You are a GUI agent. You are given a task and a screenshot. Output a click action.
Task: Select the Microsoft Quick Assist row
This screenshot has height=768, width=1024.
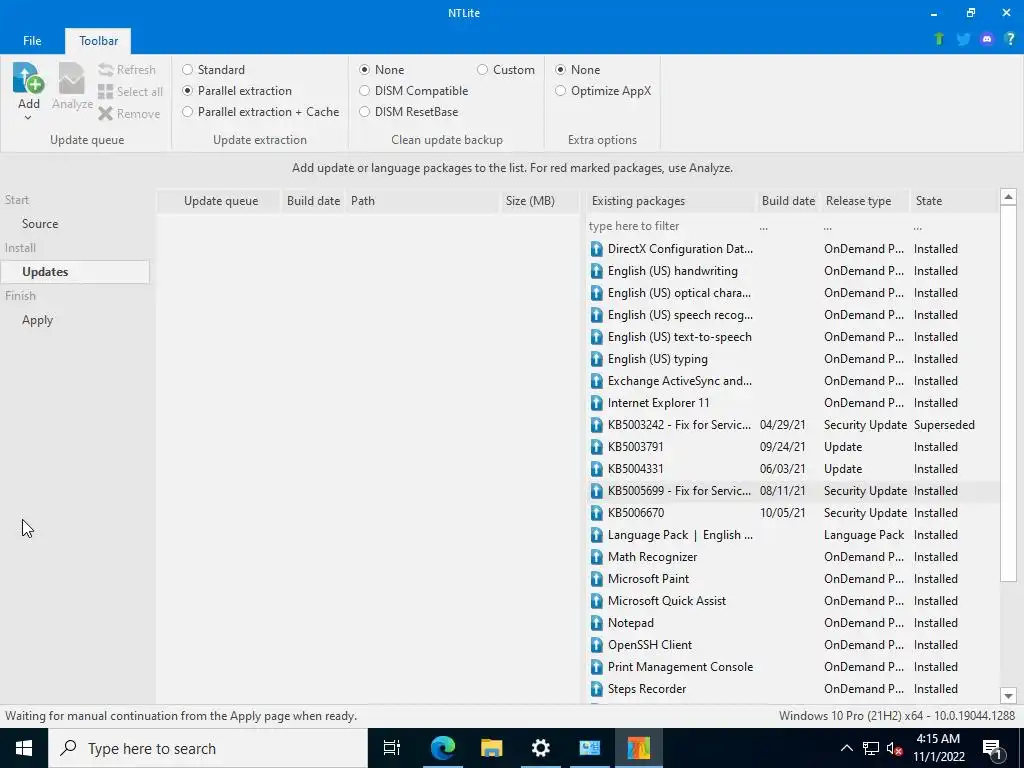click(792, 601)
